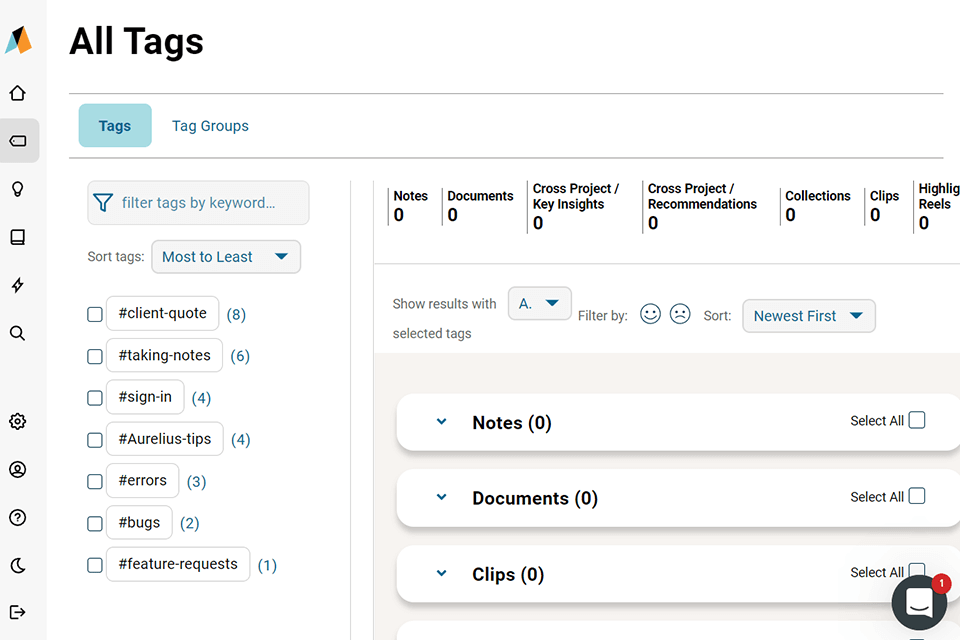Collapse the Documents (0) section chevron
Viewport: 960px width, 640px height.
[441, 498]
